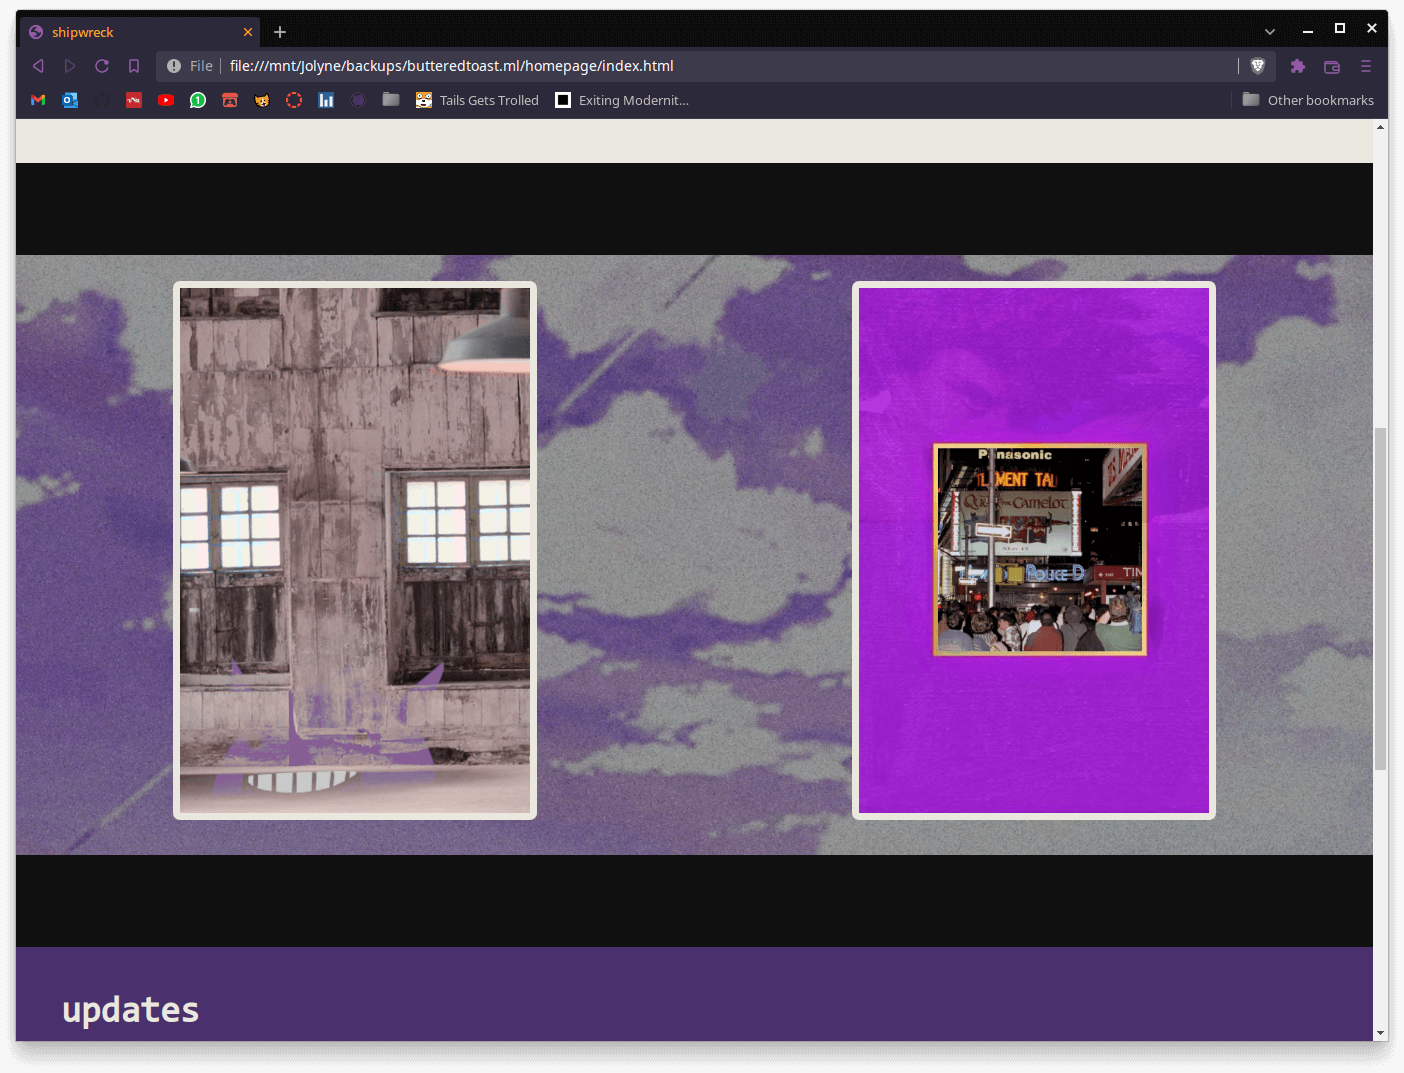Image resolution: width=1404 pixels, height=1073 pixels.
Task: Switch to the shipwreck tab
Action: pyautogui.click(x=130, y=32)
